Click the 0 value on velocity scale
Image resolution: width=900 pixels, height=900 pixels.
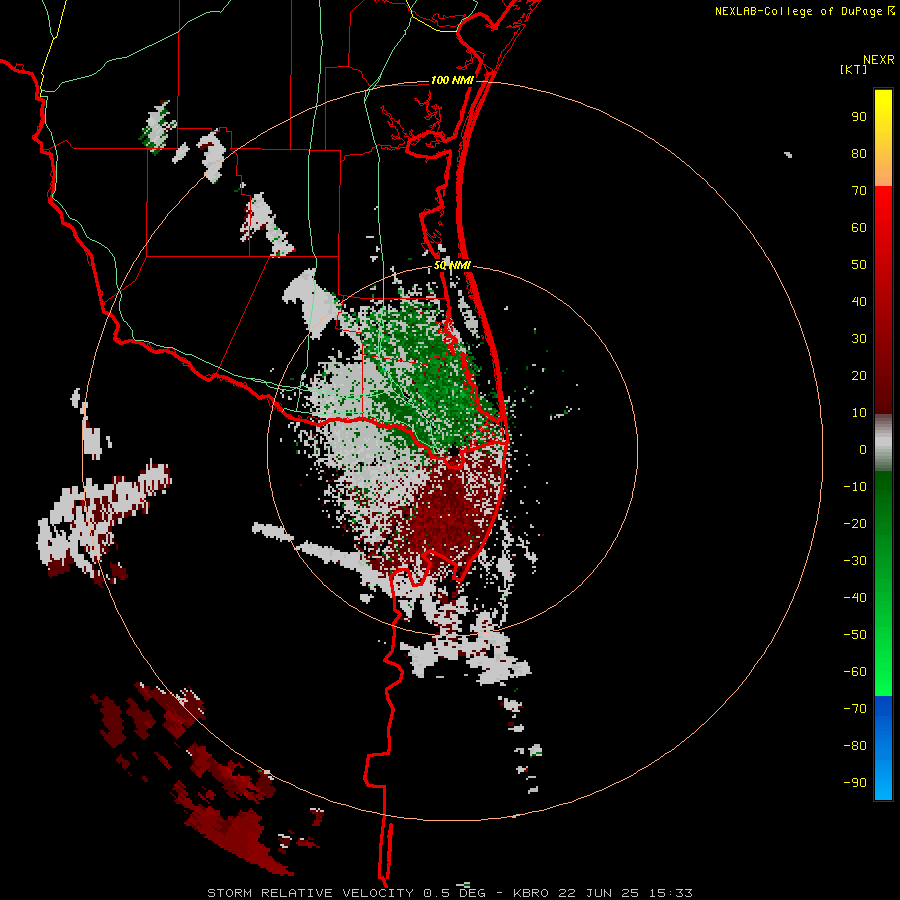point(863,450)
